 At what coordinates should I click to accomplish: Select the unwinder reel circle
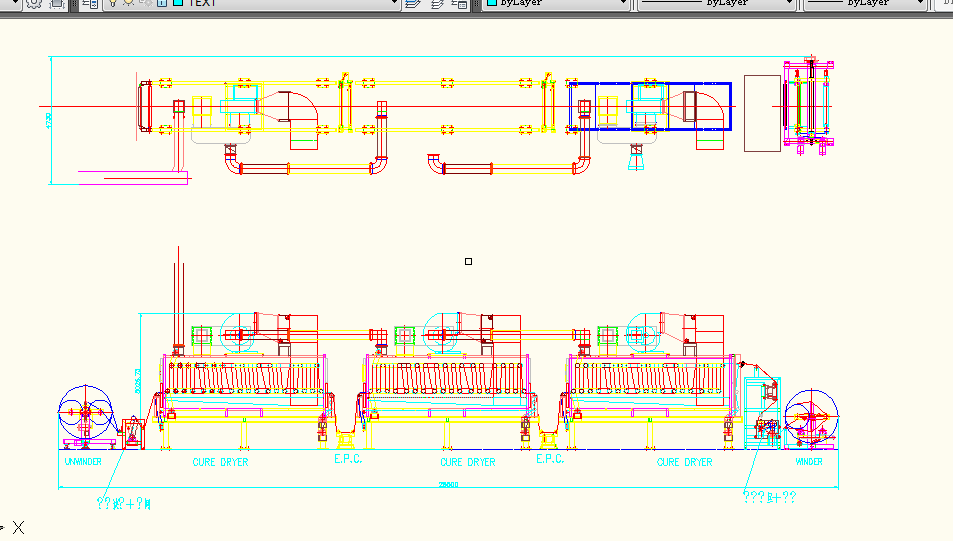pos(86,412)
